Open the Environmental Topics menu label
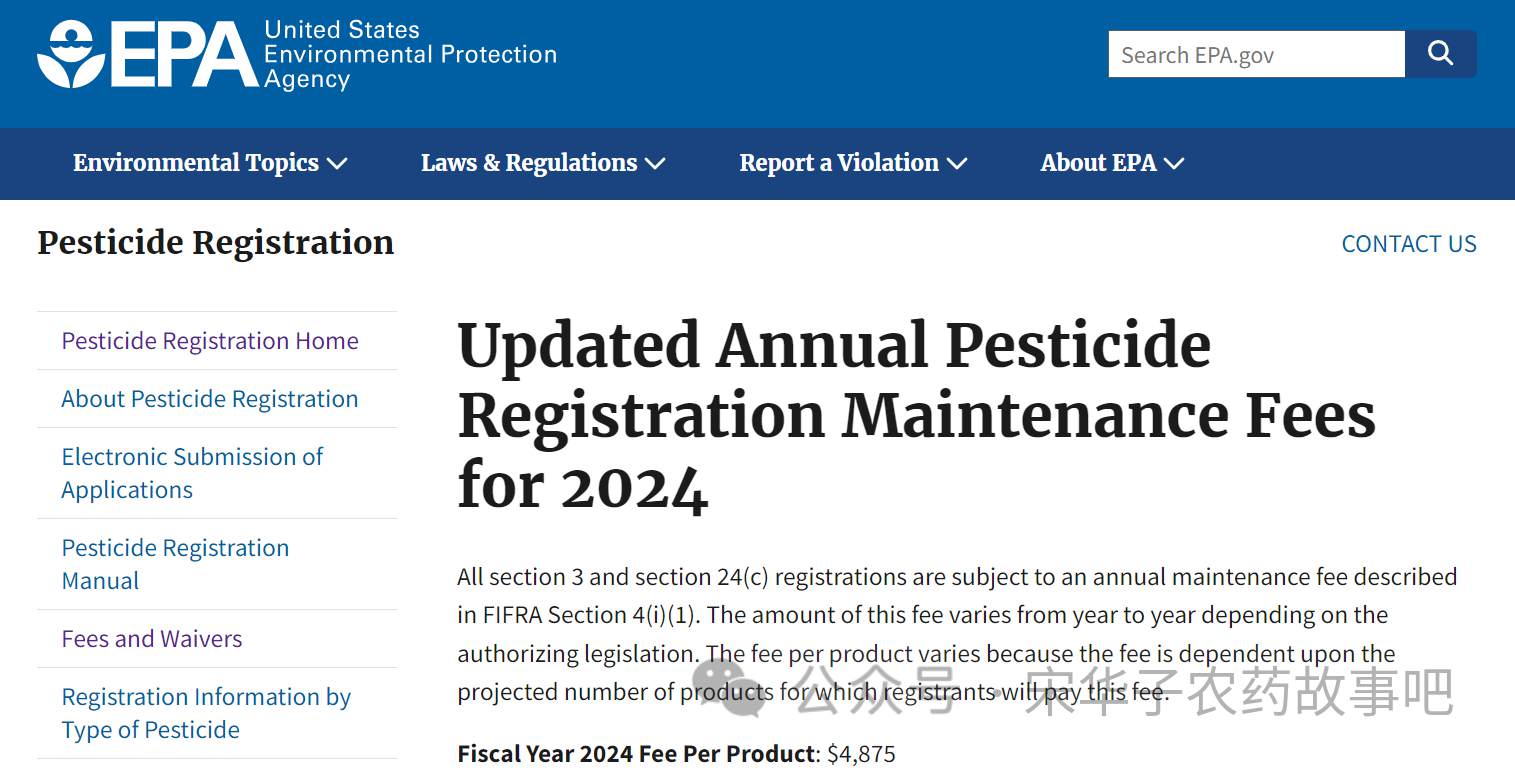This screenshot has height=772, width=1515. (x=195, y=163)
